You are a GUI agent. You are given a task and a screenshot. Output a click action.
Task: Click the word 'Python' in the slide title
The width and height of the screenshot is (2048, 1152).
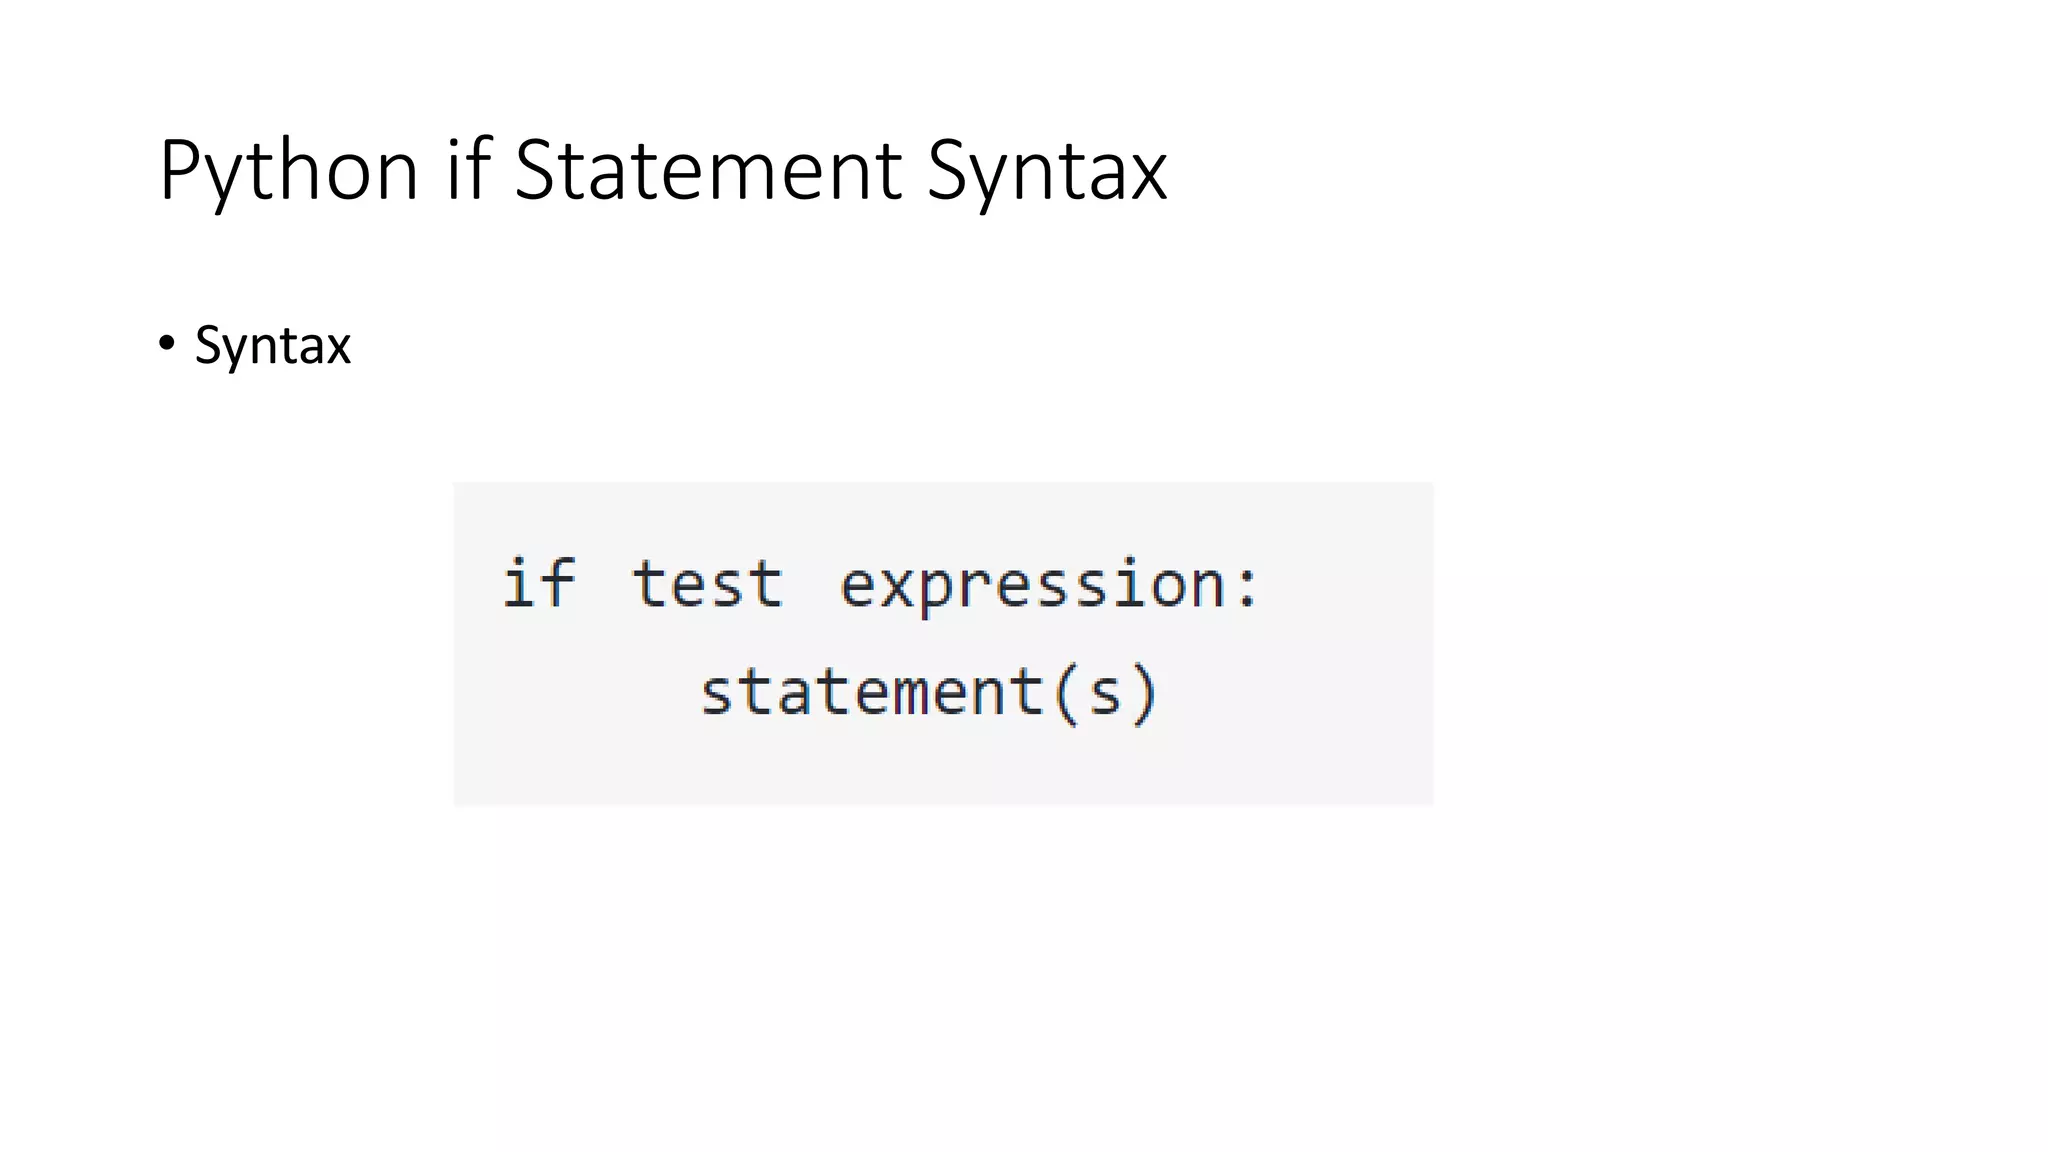(x=289, y=170)
